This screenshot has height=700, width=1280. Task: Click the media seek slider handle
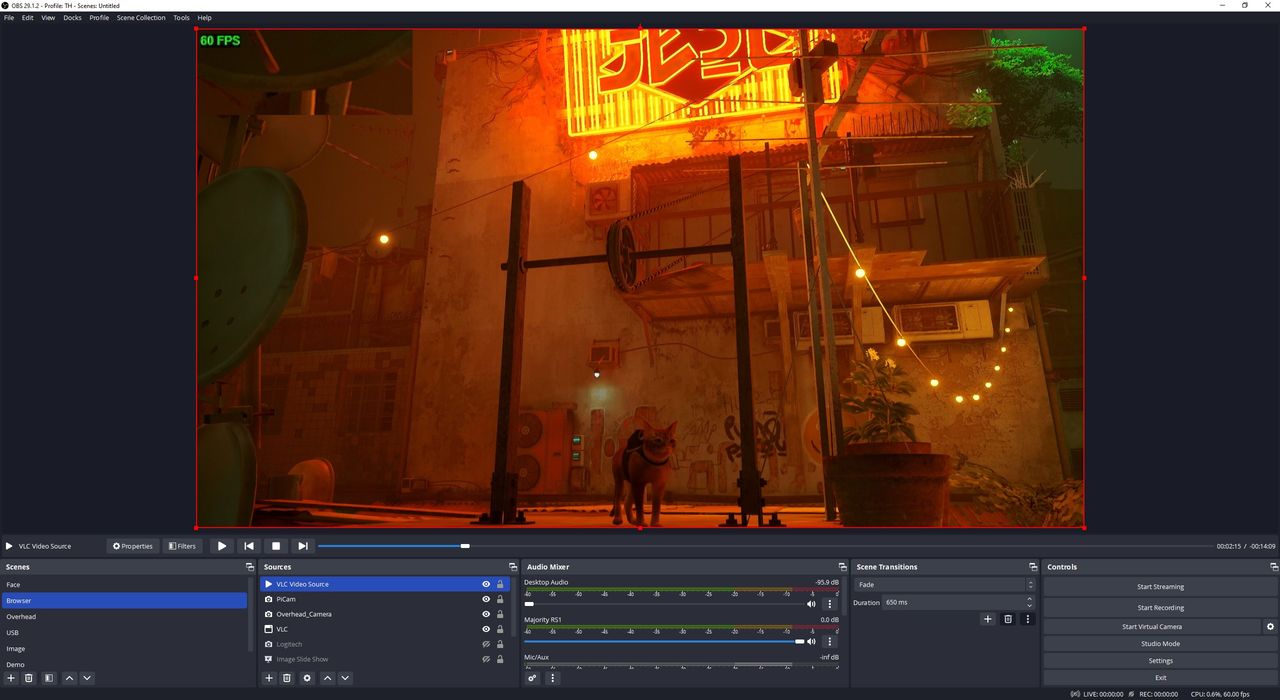465,546
